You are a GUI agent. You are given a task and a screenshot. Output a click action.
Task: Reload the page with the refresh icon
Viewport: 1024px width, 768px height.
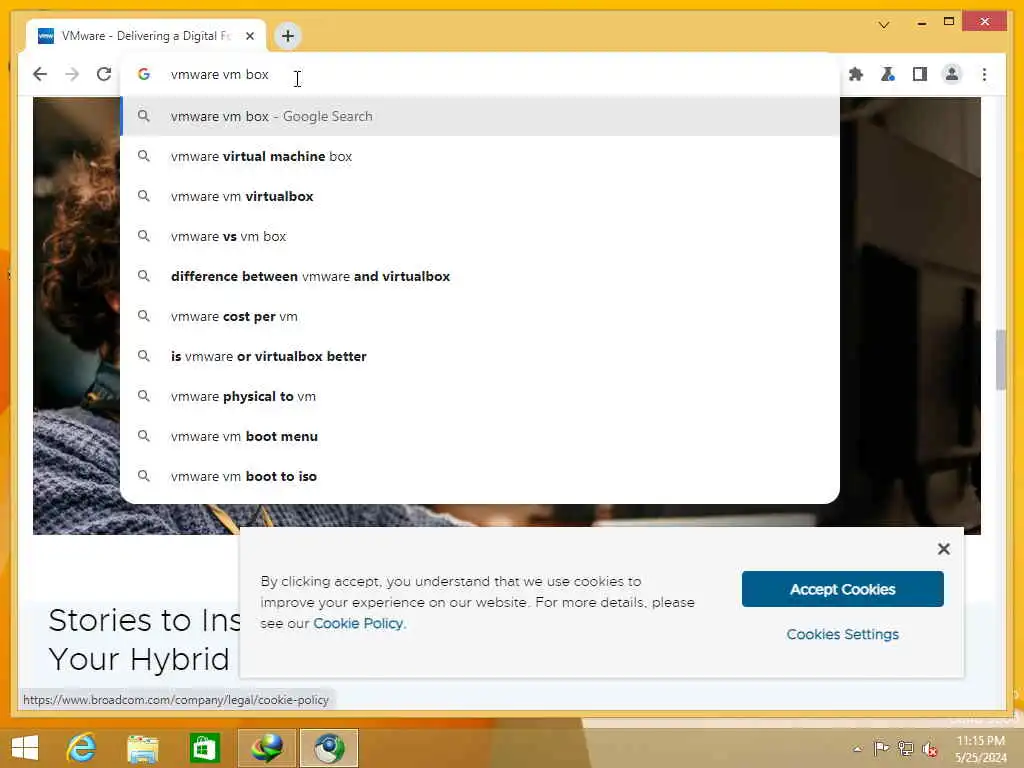click(104, 74)
